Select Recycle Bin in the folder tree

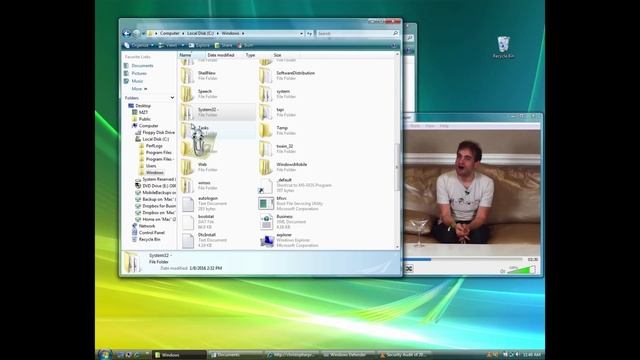point(146,239)
